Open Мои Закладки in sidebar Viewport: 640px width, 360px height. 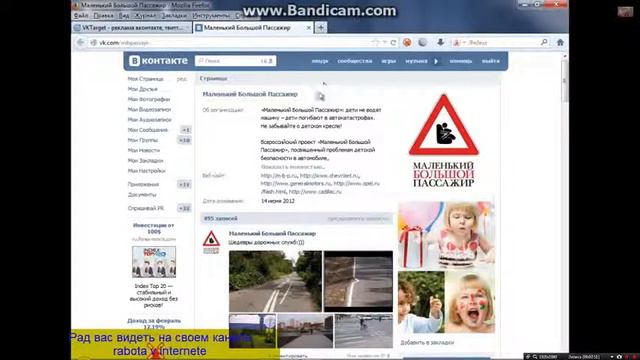point(145,160)
